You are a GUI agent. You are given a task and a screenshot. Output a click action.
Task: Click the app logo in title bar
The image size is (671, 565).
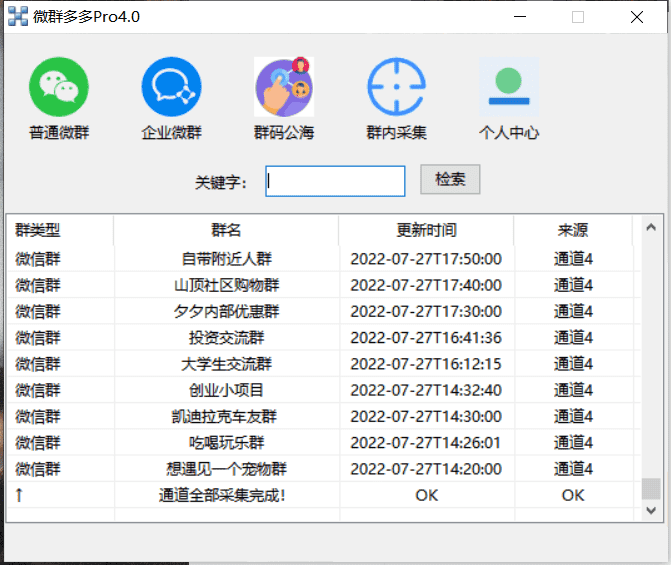17,17
